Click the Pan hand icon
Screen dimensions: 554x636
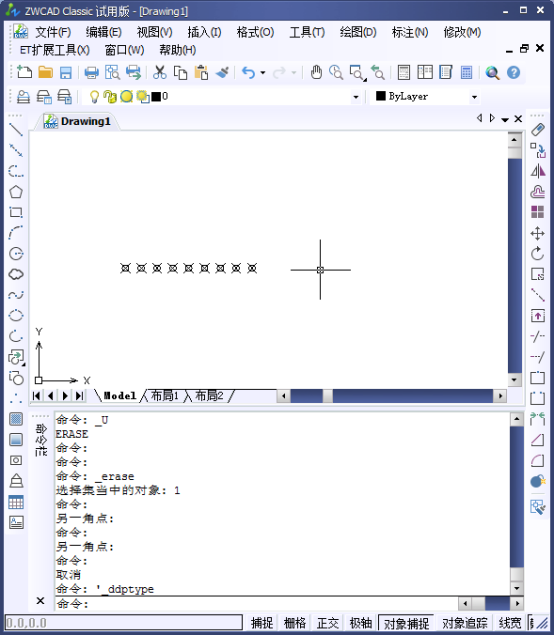(316, 73)
